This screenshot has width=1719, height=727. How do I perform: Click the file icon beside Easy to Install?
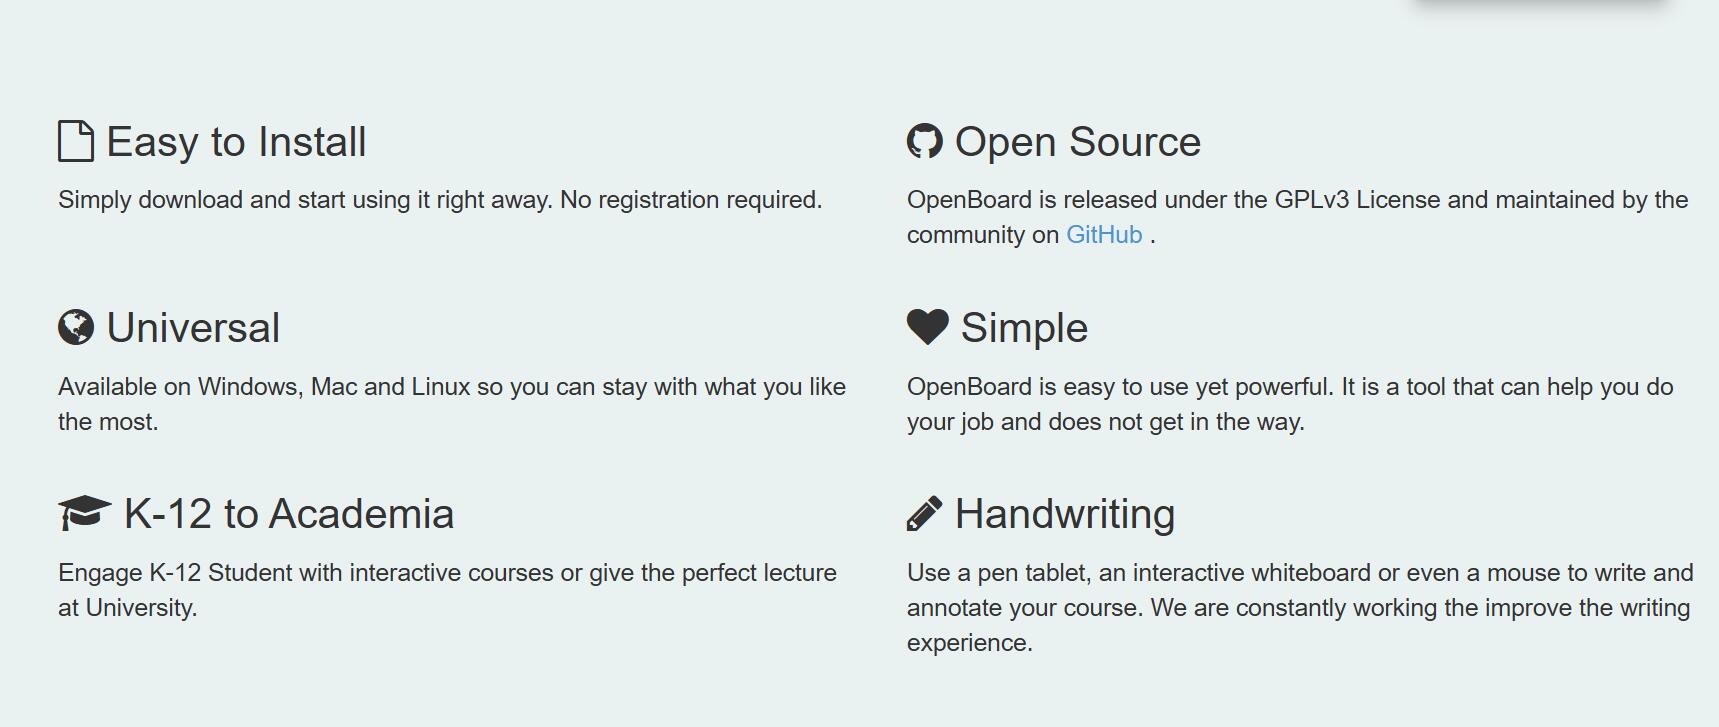(76, 141)
